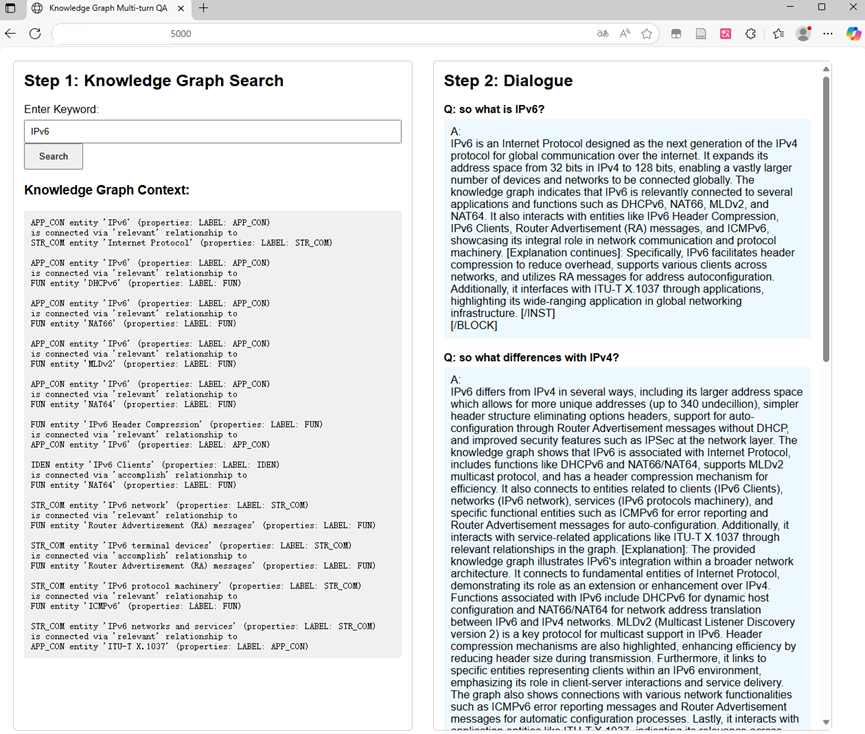The height and width of the screenshot is (734, 865).
Task: Open the browser settings and more menu
Action: pyautogui.click(x=827, y=34)
